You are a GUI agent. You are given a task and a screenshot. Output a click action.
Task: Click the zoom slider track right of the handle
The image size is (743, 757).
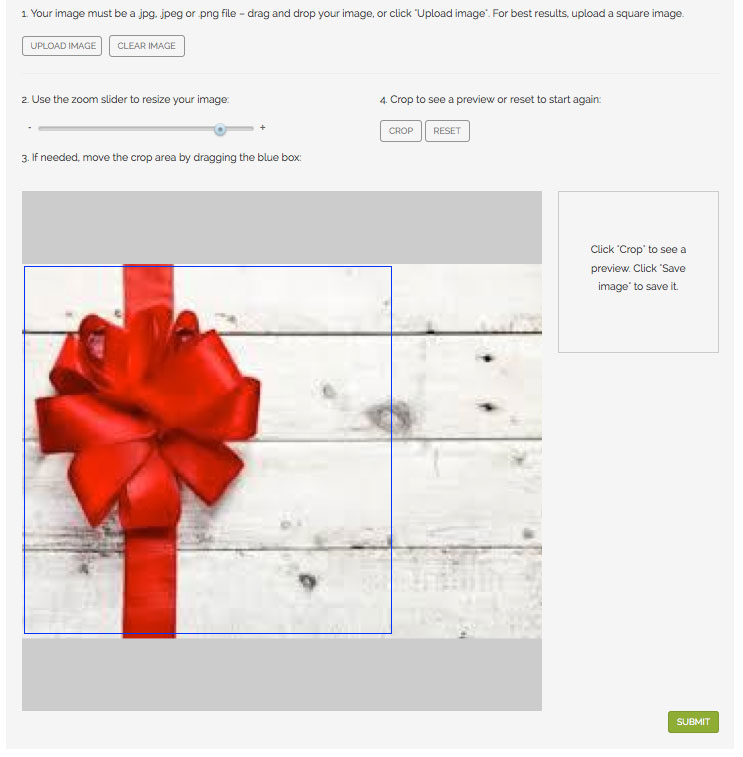(x=240, y=128)
